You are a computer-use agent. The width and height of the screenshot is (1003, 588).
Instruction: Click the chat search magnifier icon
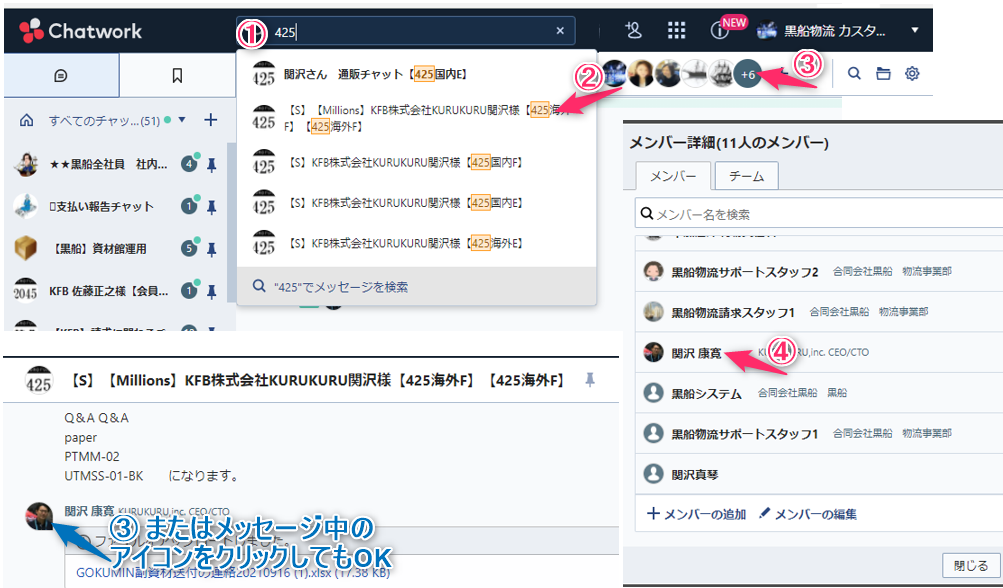point(854,74)
